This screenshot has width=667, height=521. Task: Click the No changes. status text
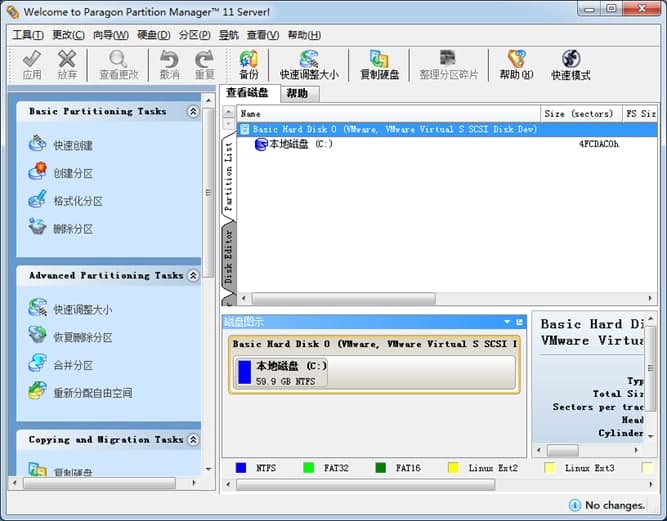click(x=615, y=505)
